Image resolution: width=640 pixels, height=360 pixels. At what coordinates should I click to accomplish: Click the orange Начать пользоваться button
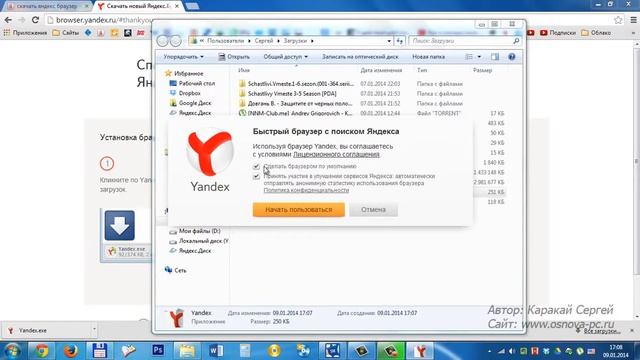tap(298, 209)
